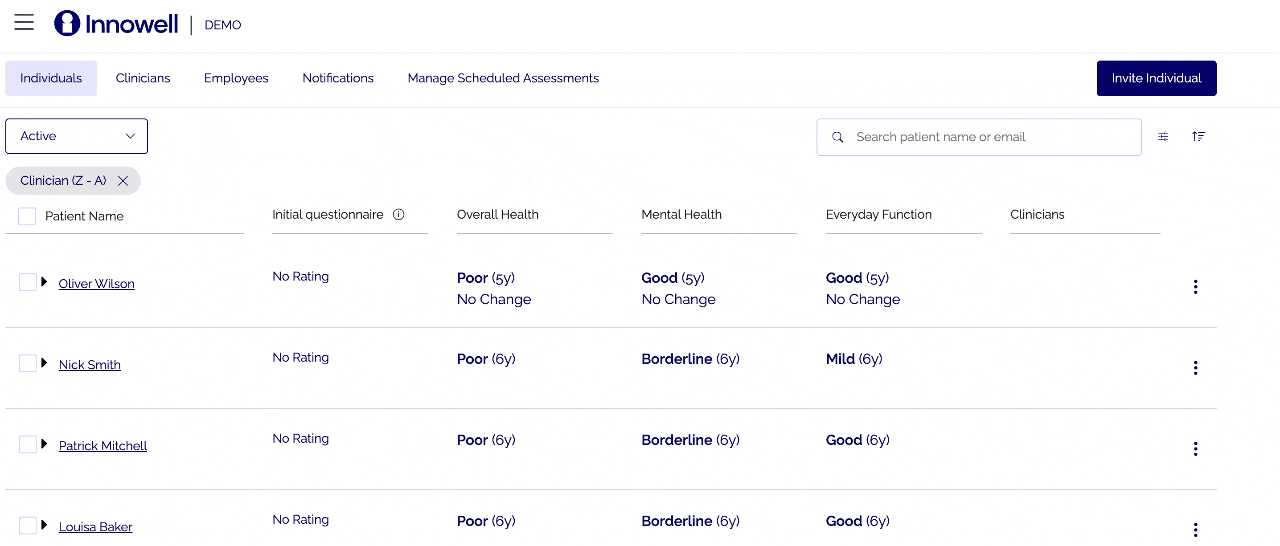The image size is (1280, 546).
Task: Switch to the Individuals tab
Action: [x=51, y=78]
